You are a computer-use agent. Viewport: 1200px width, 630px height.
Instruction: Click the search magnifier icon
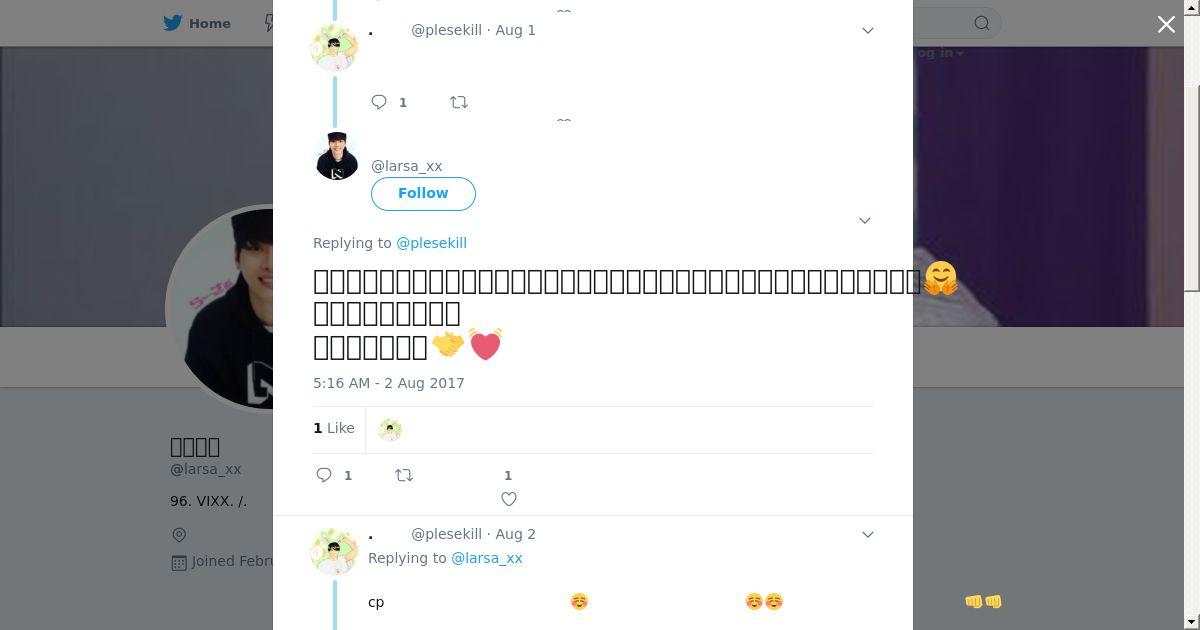[982, 23]
